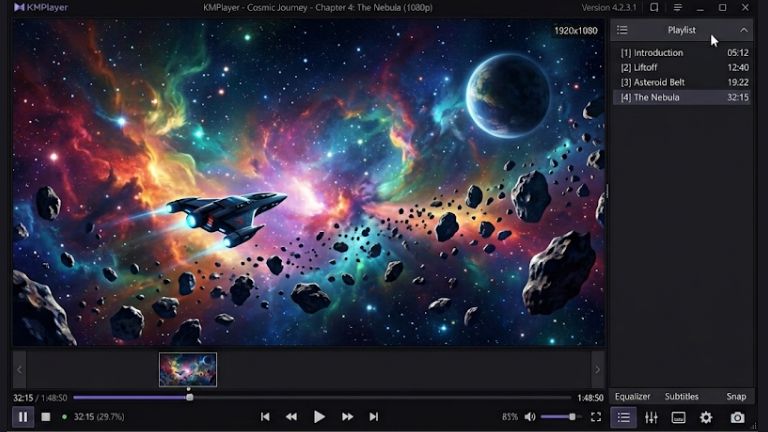Take a snapshot with the camera icon

click(x=737, y=417)
